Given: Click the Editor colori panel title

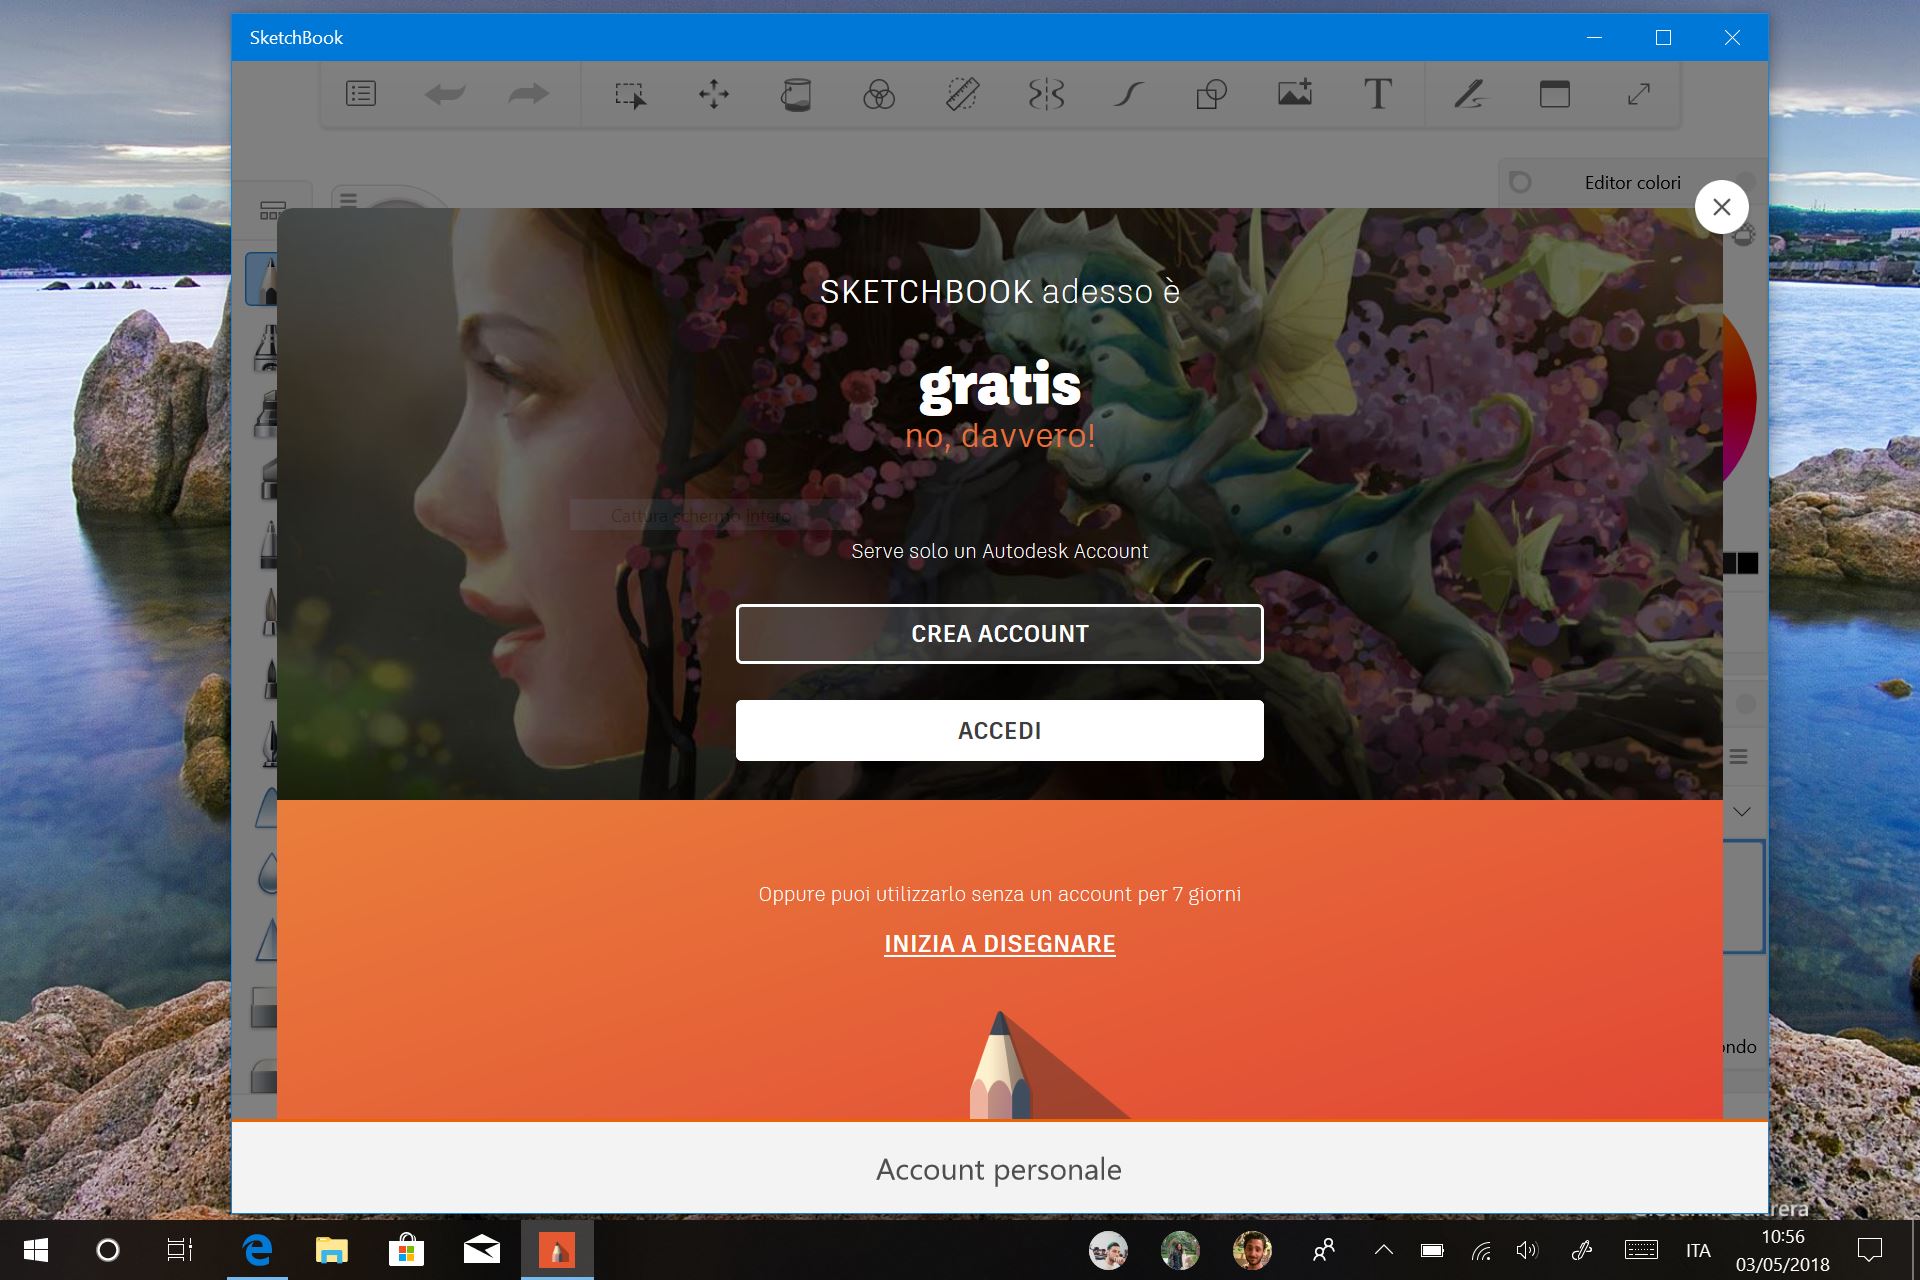Looking at the screenshot, I should tap(1632, 183).
